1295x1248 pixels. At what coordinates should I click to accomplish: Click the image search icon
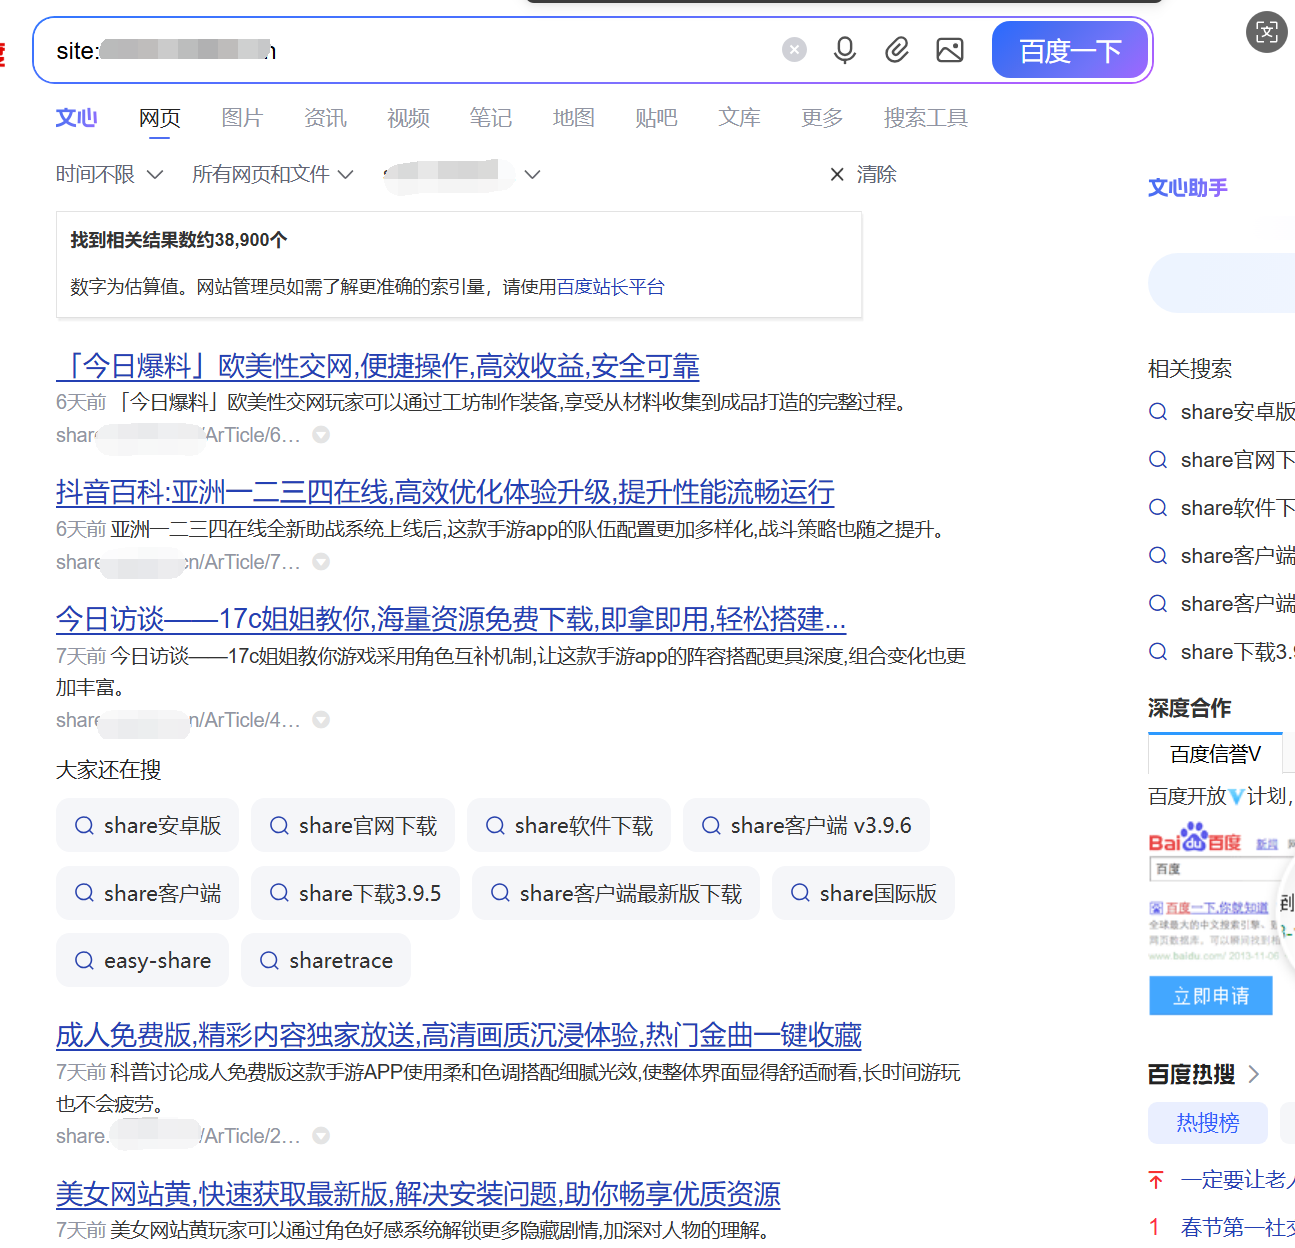point(949,50)
